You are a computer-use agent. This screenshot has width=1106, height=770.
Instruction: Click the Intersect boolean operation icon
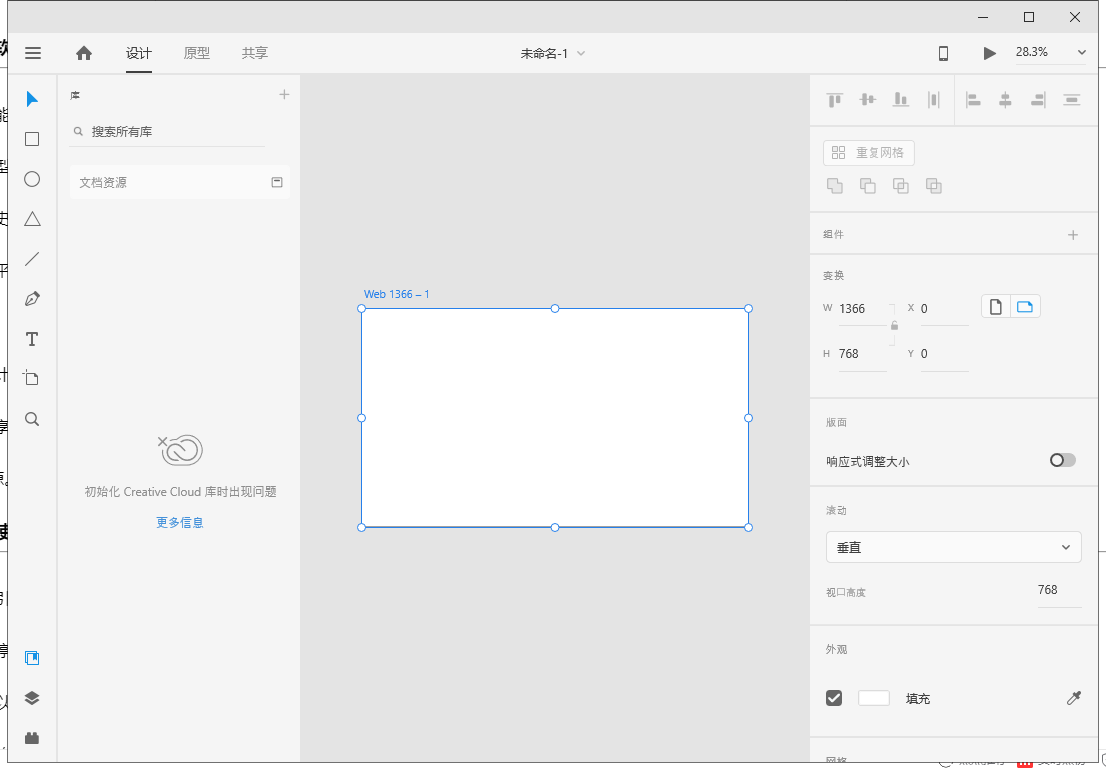click(x=901, y=186)
